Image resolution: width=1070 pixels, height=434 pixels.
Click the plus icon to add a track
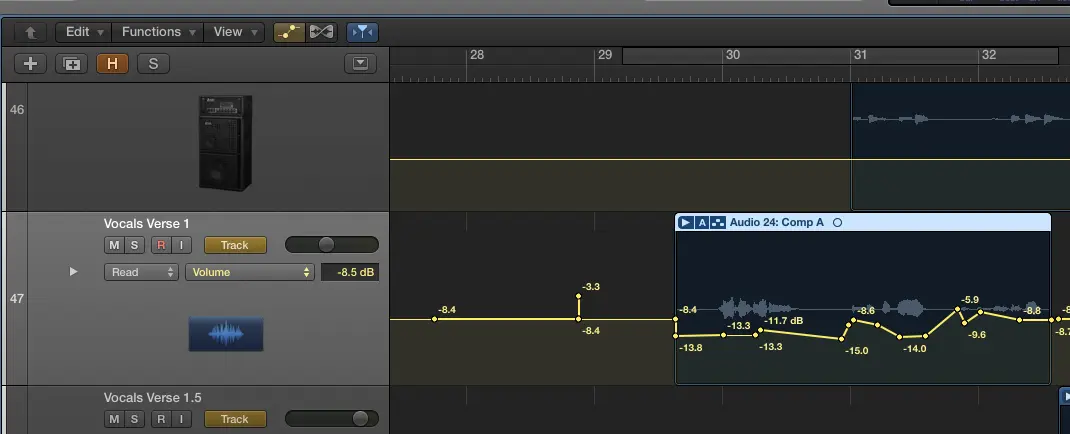click(x=30, y=64)
